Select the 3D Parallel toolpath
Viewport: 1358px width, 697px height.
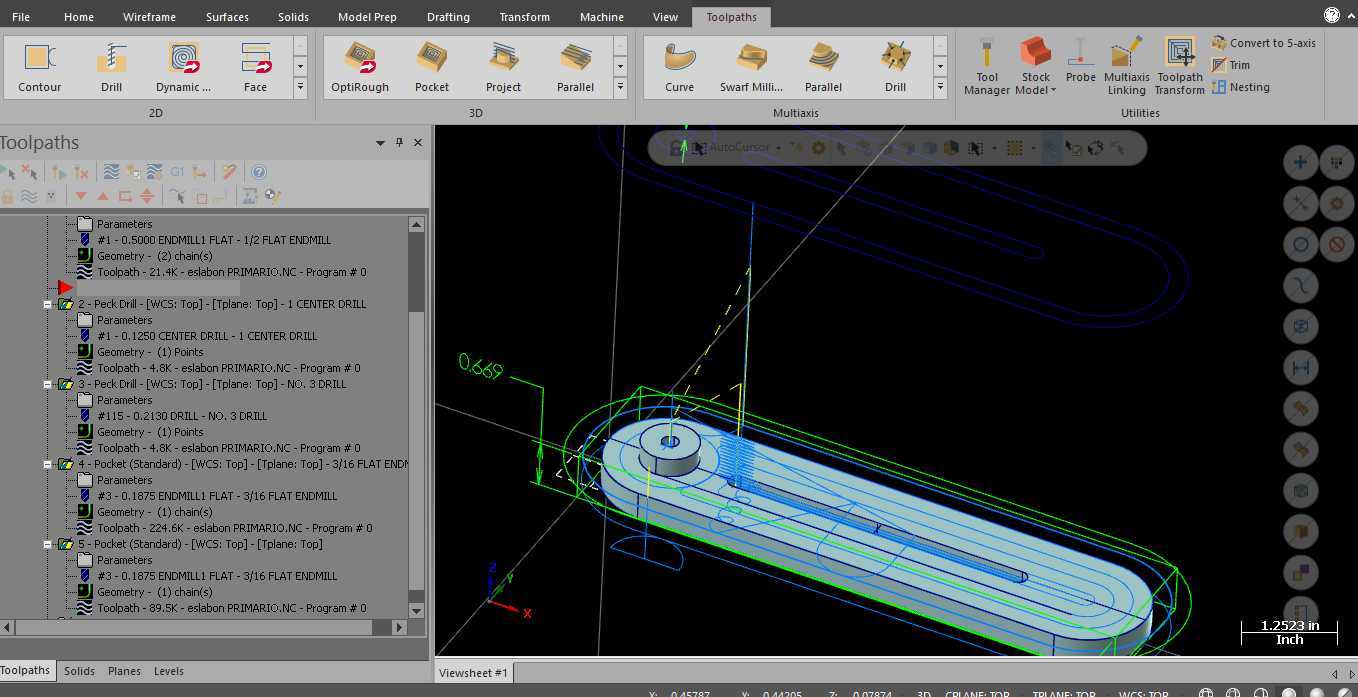click(576, 68)
